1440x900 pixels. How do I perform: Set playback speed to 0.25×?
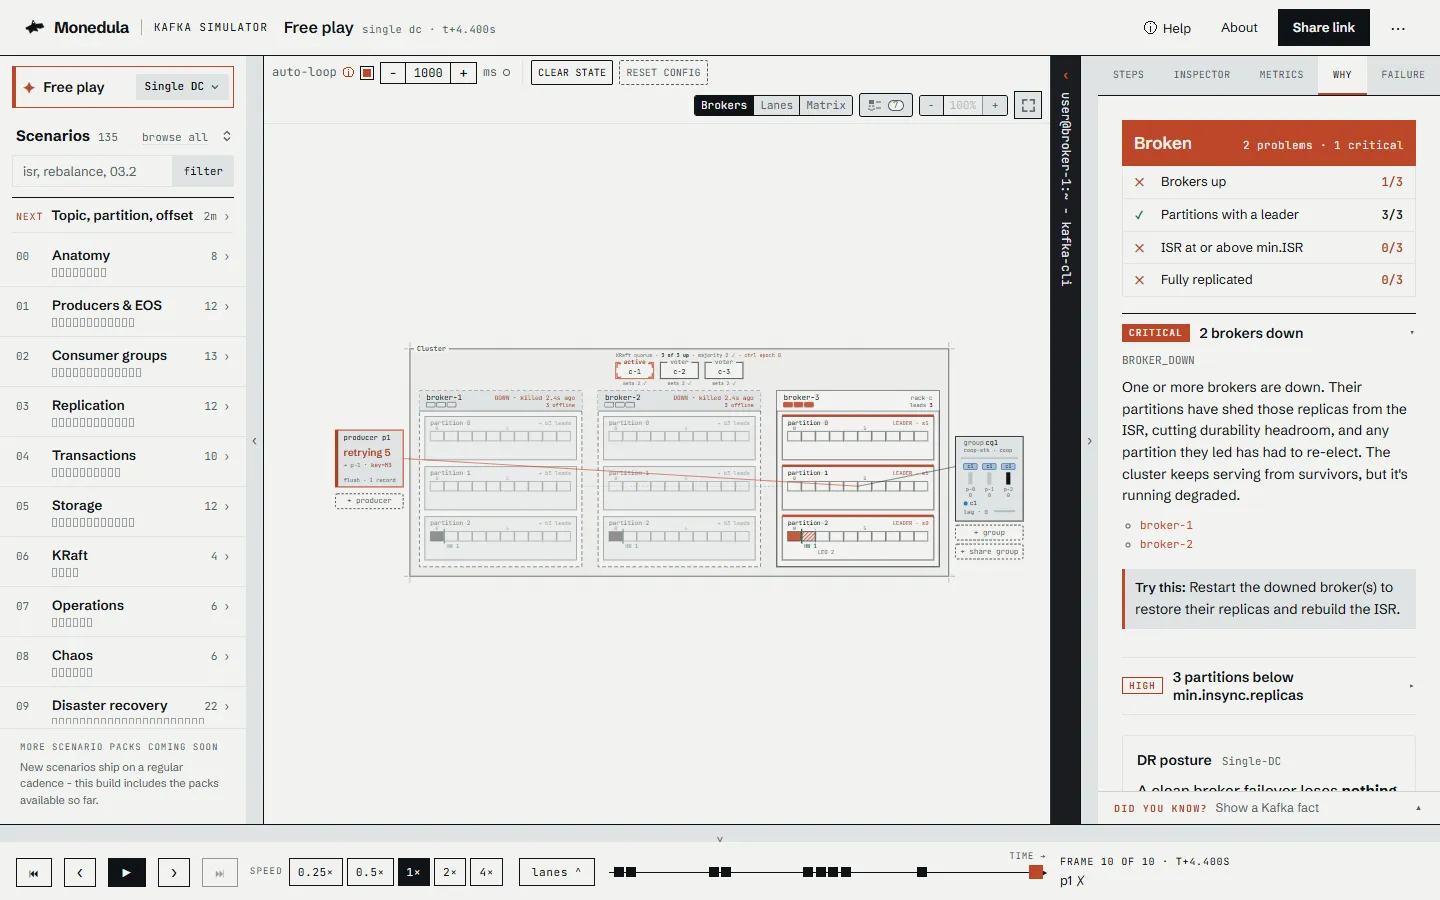point(315,872)
